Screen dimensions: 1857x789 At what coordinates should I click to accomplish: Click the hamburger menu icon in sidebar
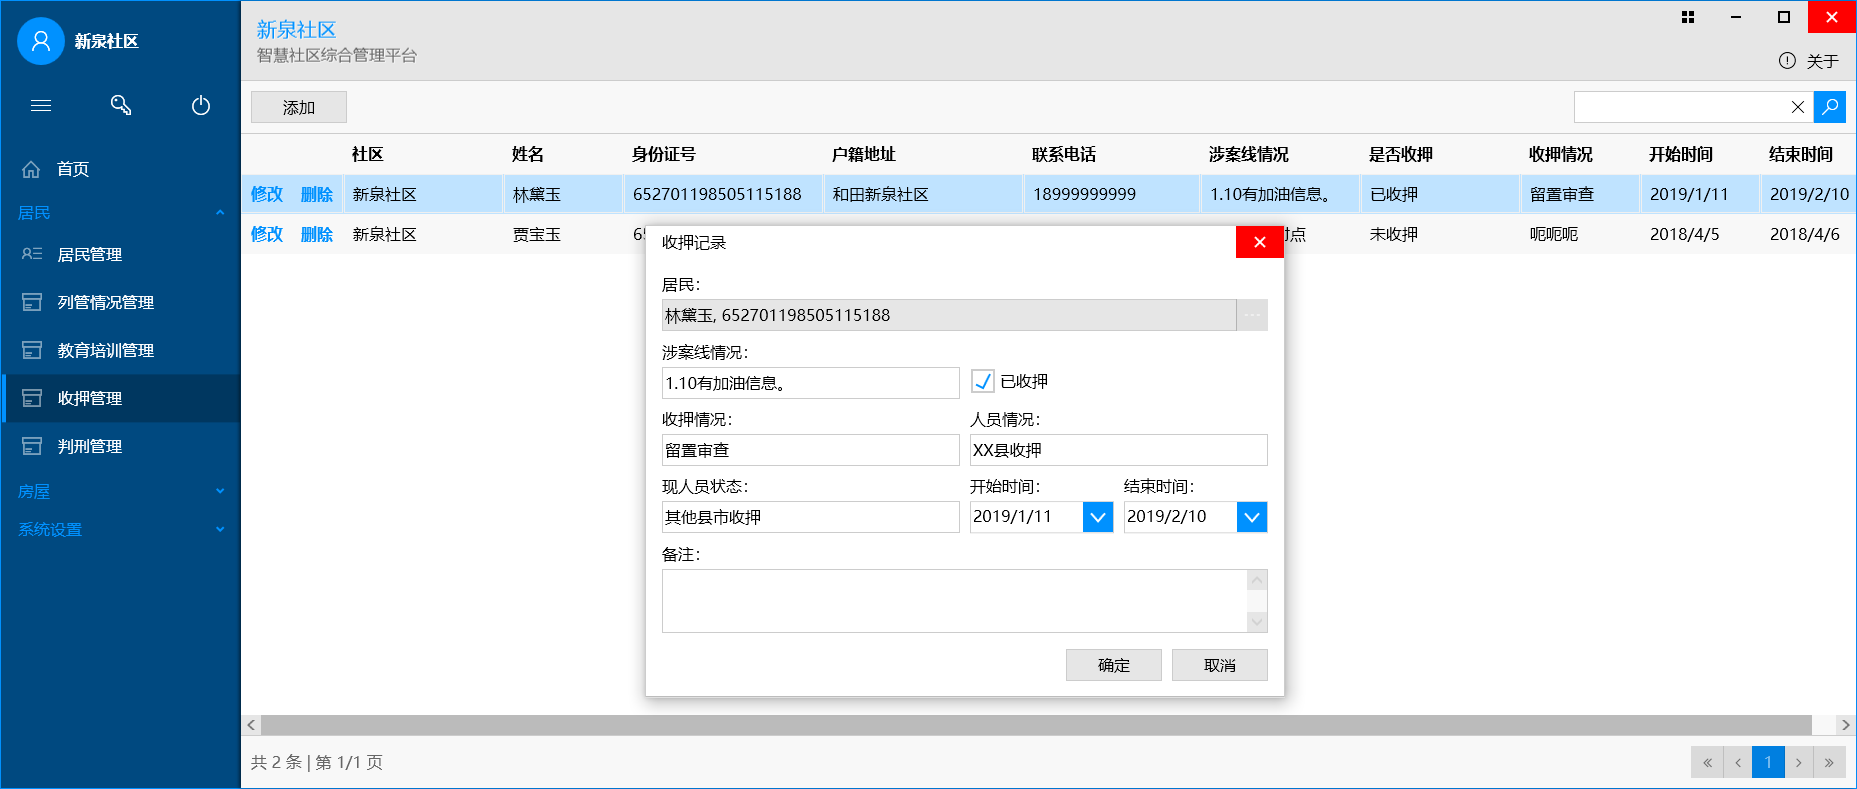click(x=41, y=105)
